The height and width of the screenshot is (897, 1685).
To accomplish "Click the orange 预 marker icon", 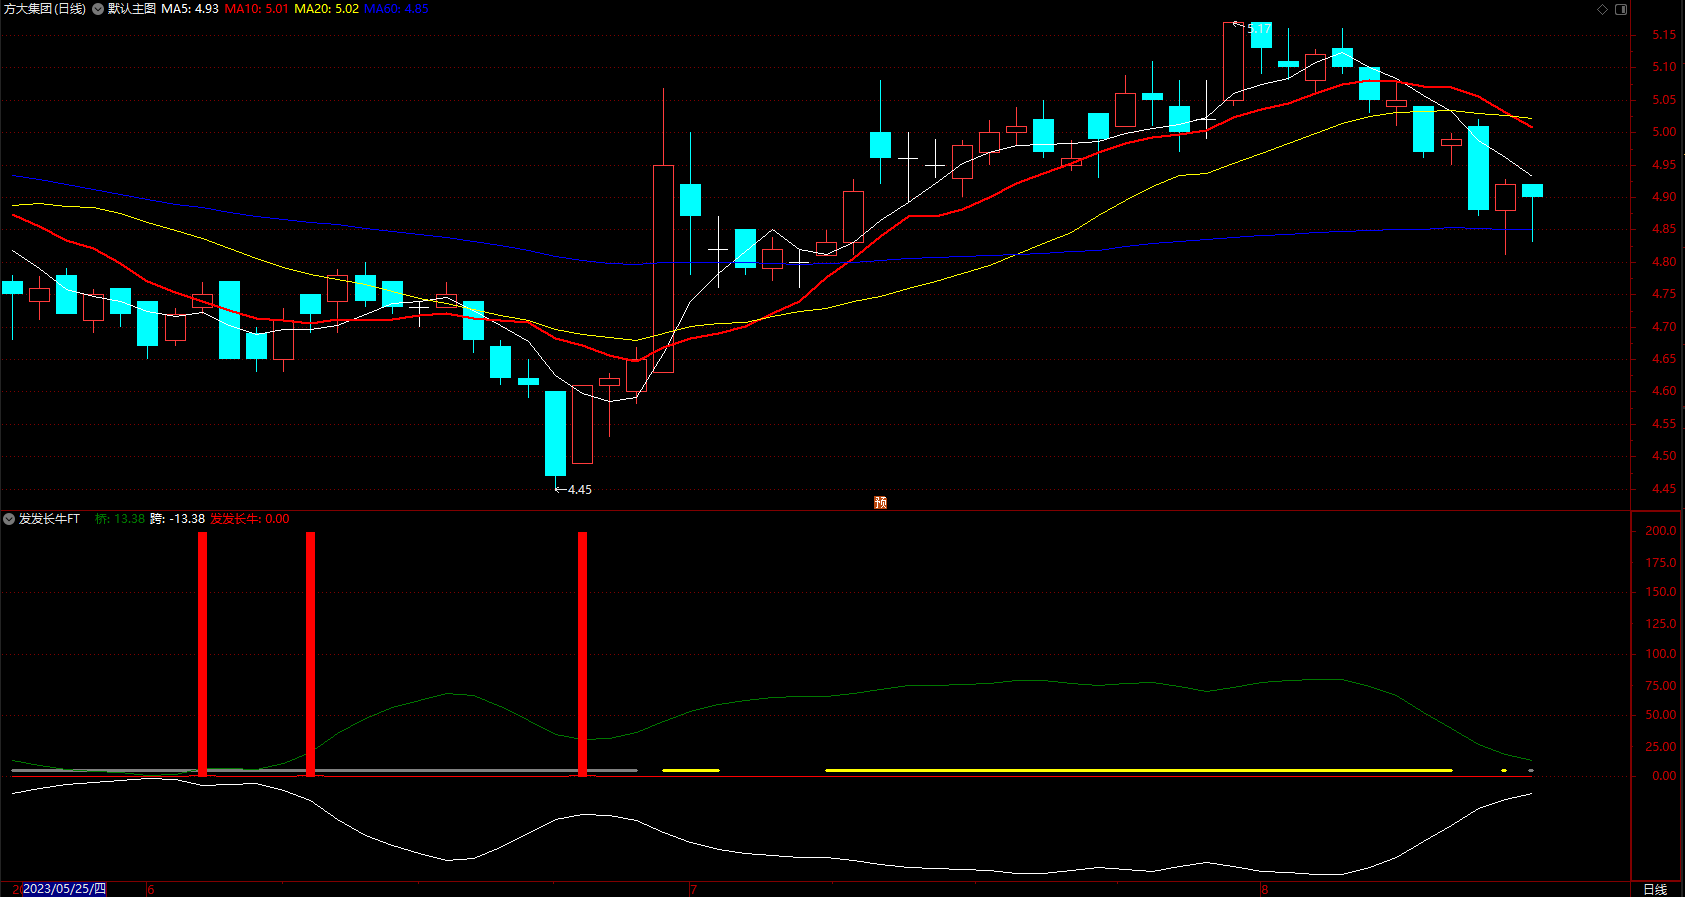I will tap(880, 502).
